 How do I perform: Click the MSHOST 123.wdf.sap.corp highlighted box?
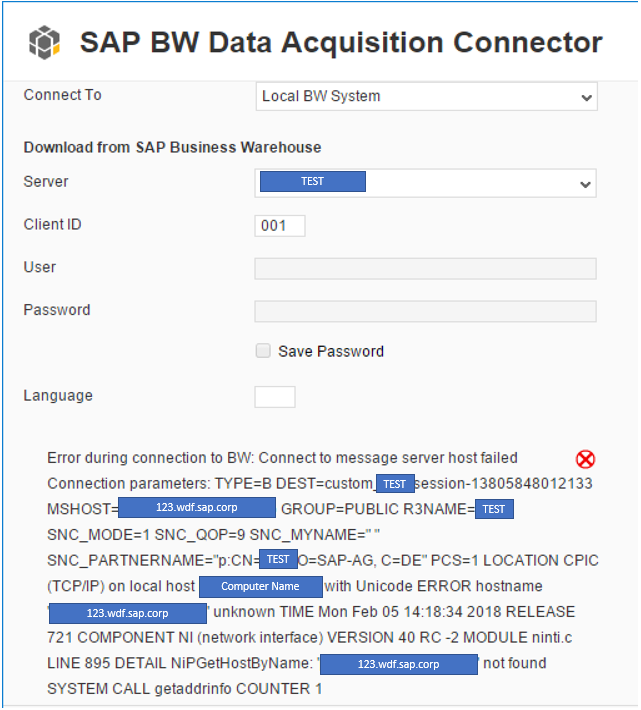[x=196, y=507]
